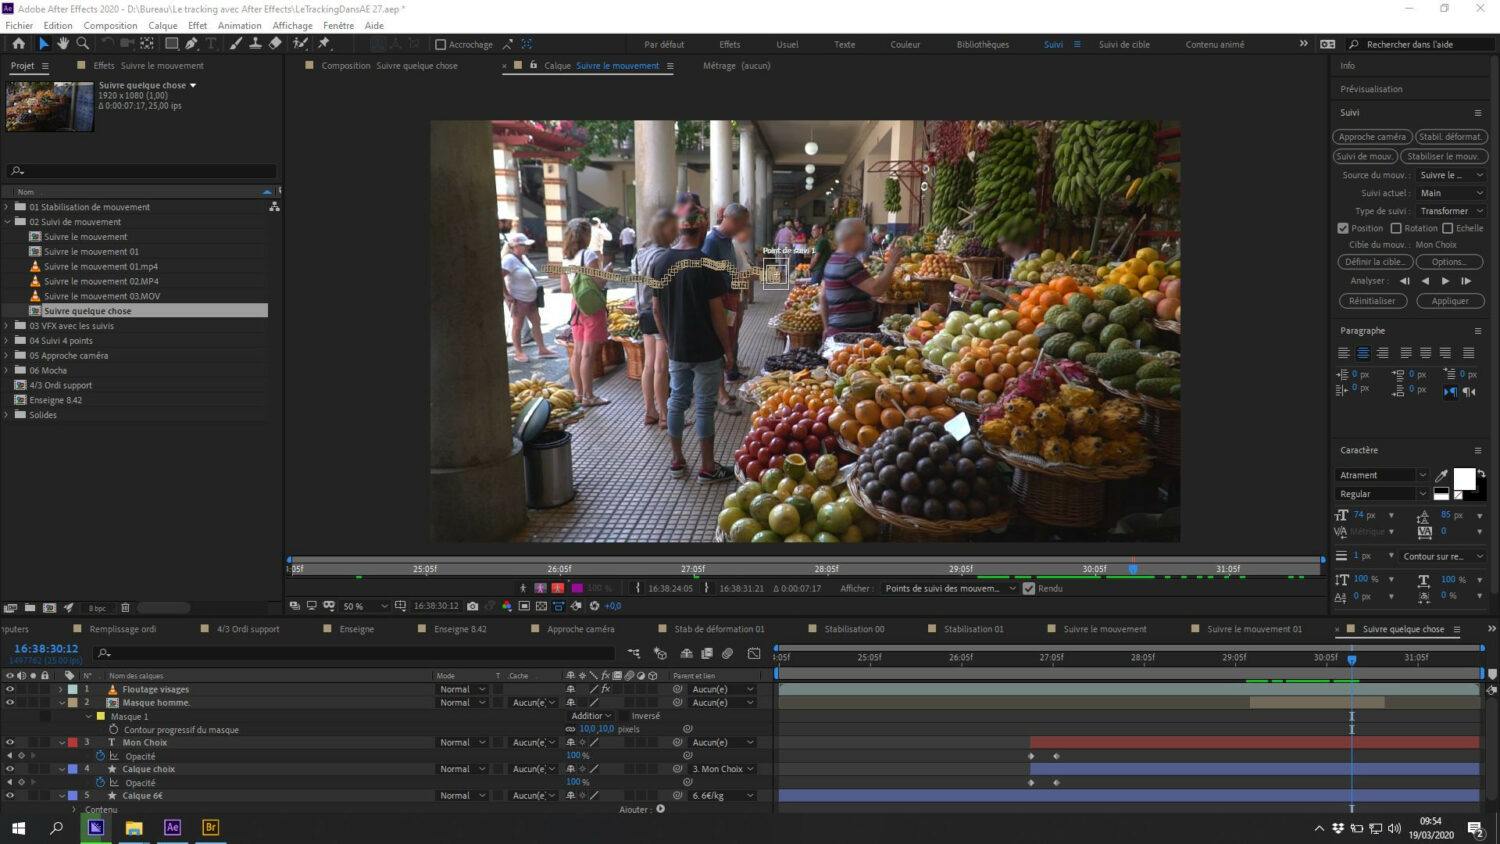Screen dimensions: 1500x844
Task: Toggle the Shy layers icon in timeline
Action: point(686,653)
